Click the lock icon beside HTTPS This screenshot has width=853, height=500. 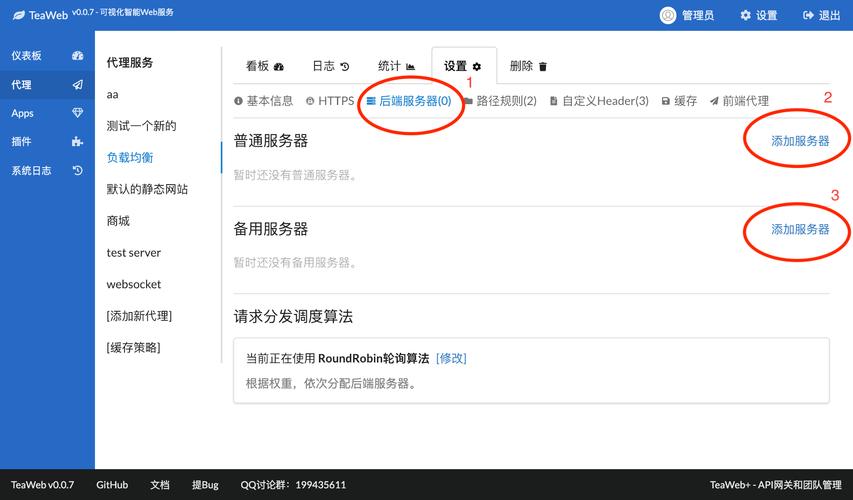tap(310, 101)
